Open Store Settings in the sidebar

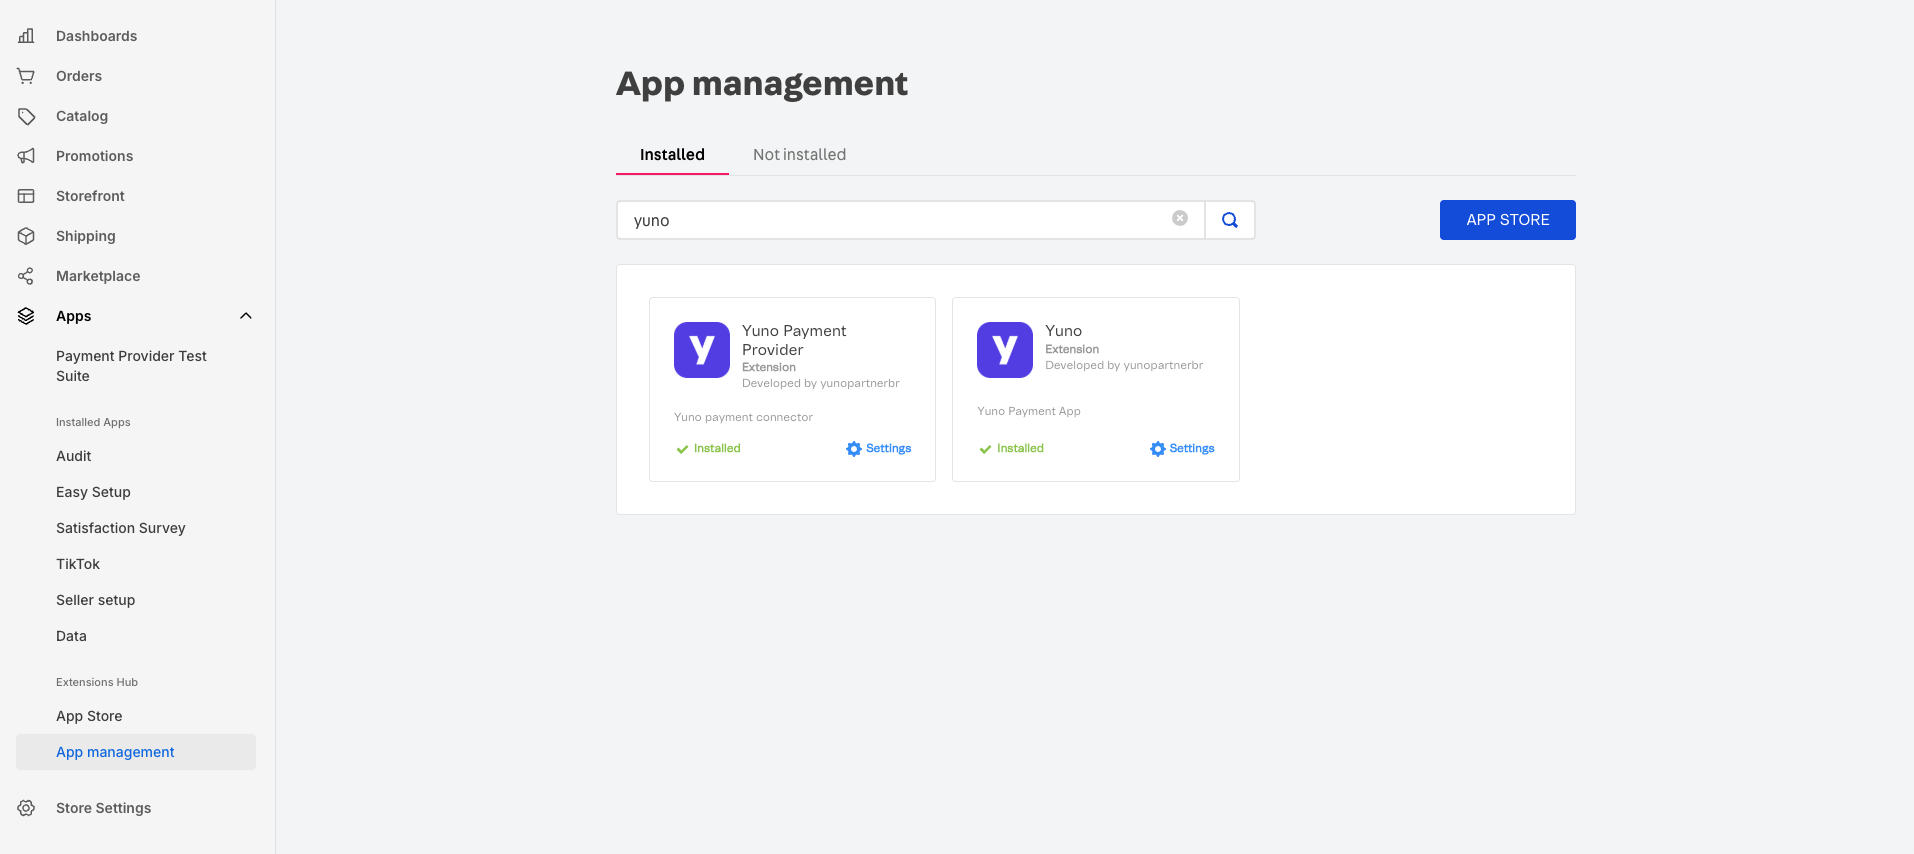point(103,808)
